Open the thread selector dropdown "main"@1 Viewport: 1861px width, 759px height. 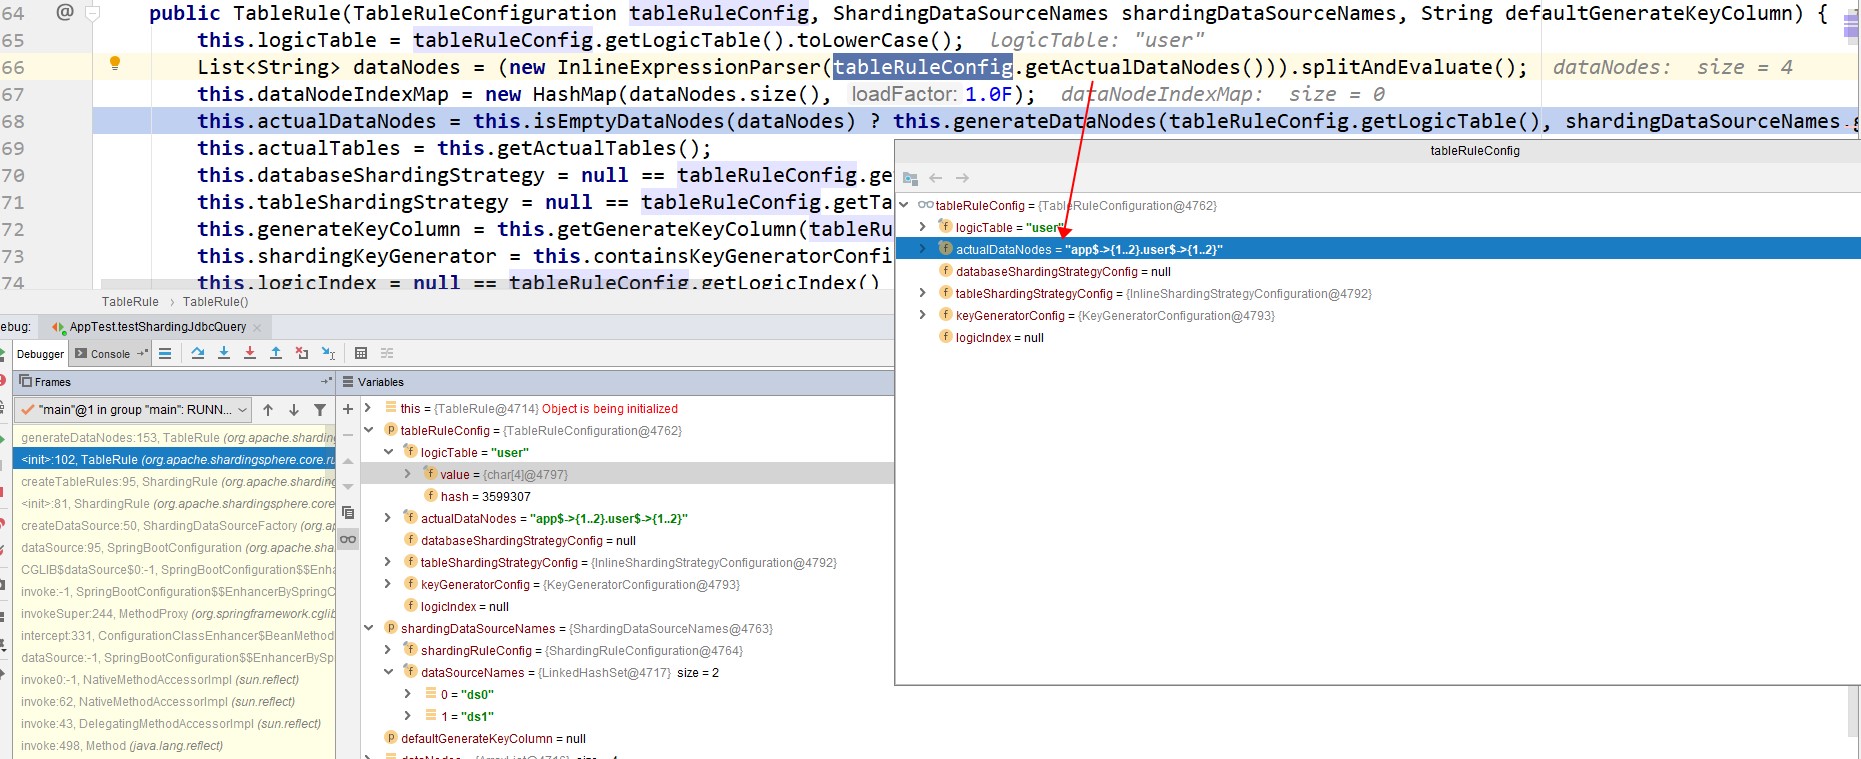point(132,410)
